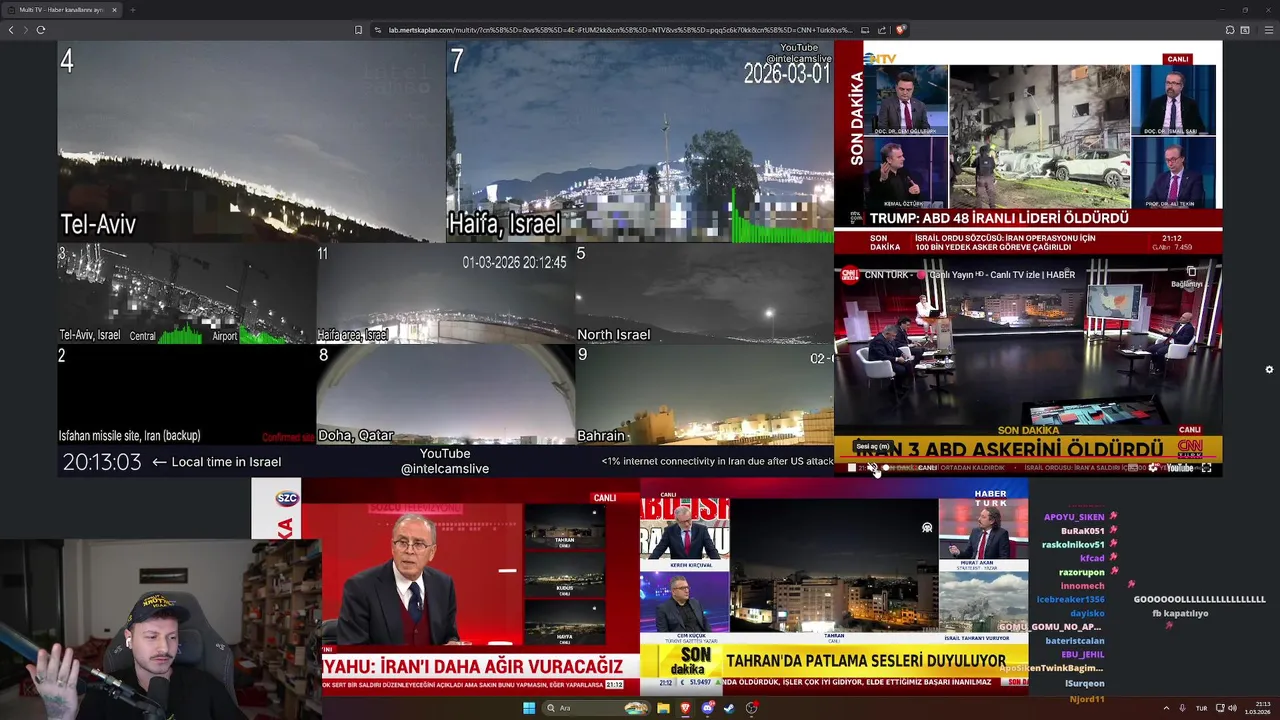Click the North Israel camera 5 feed
The image size is (1280, 720).
(704, 293)
